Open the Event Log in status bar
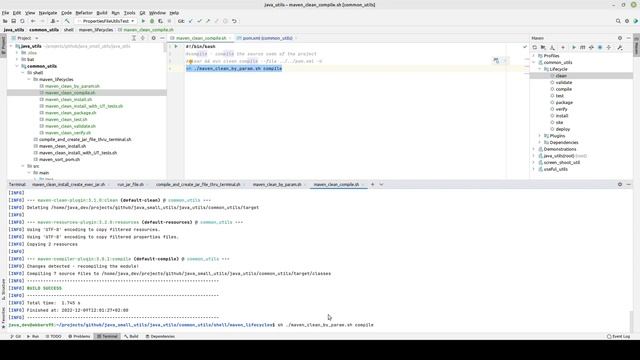This screenshot has width=640, height=360. pos(618,336)
